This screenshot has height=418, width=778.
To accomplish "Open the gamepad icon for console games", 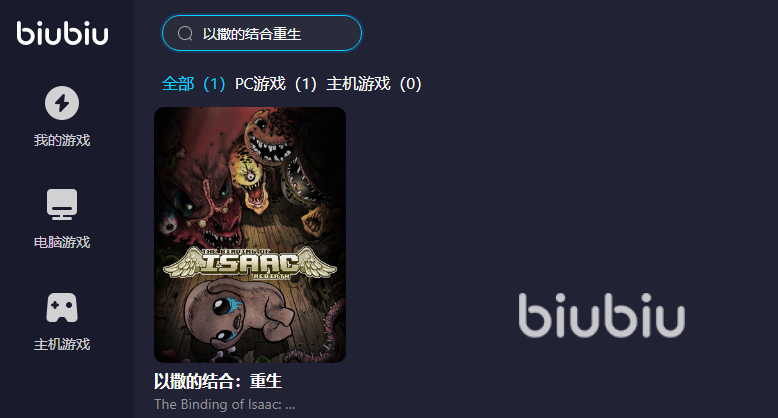I will (x=62, y=307).
